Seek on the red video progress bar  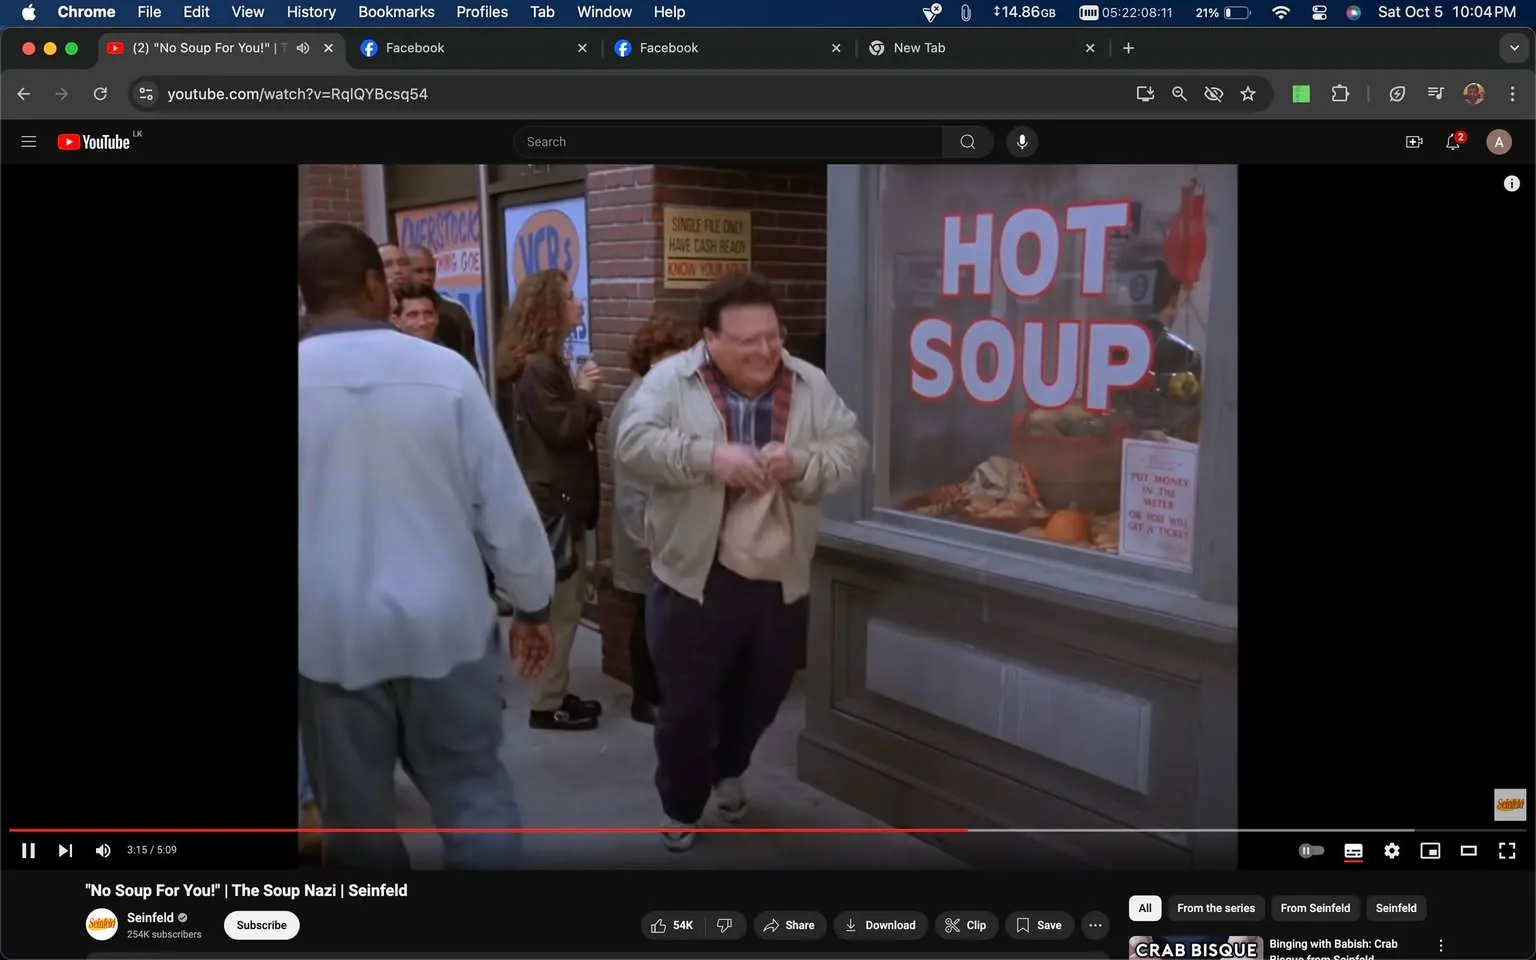[x=600, y=830]
